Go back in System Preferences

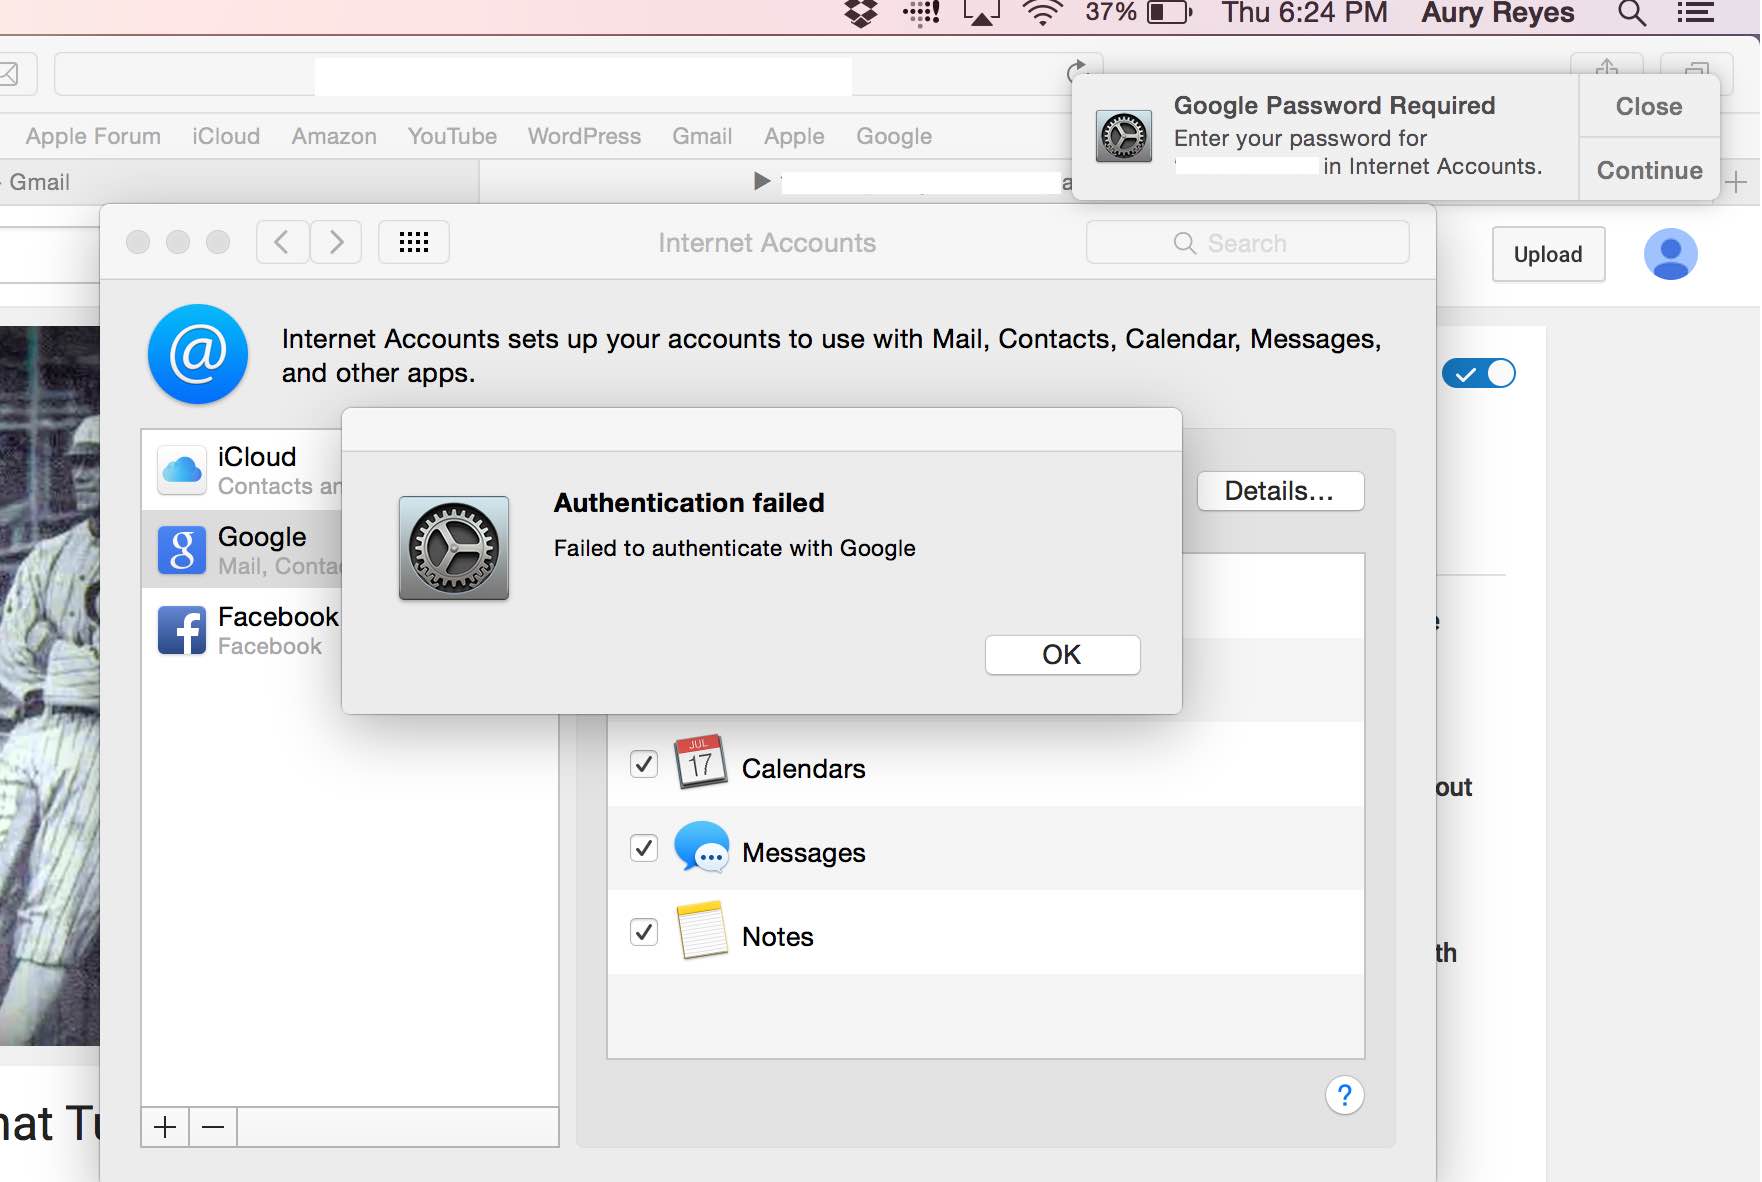tap(282, 242)
